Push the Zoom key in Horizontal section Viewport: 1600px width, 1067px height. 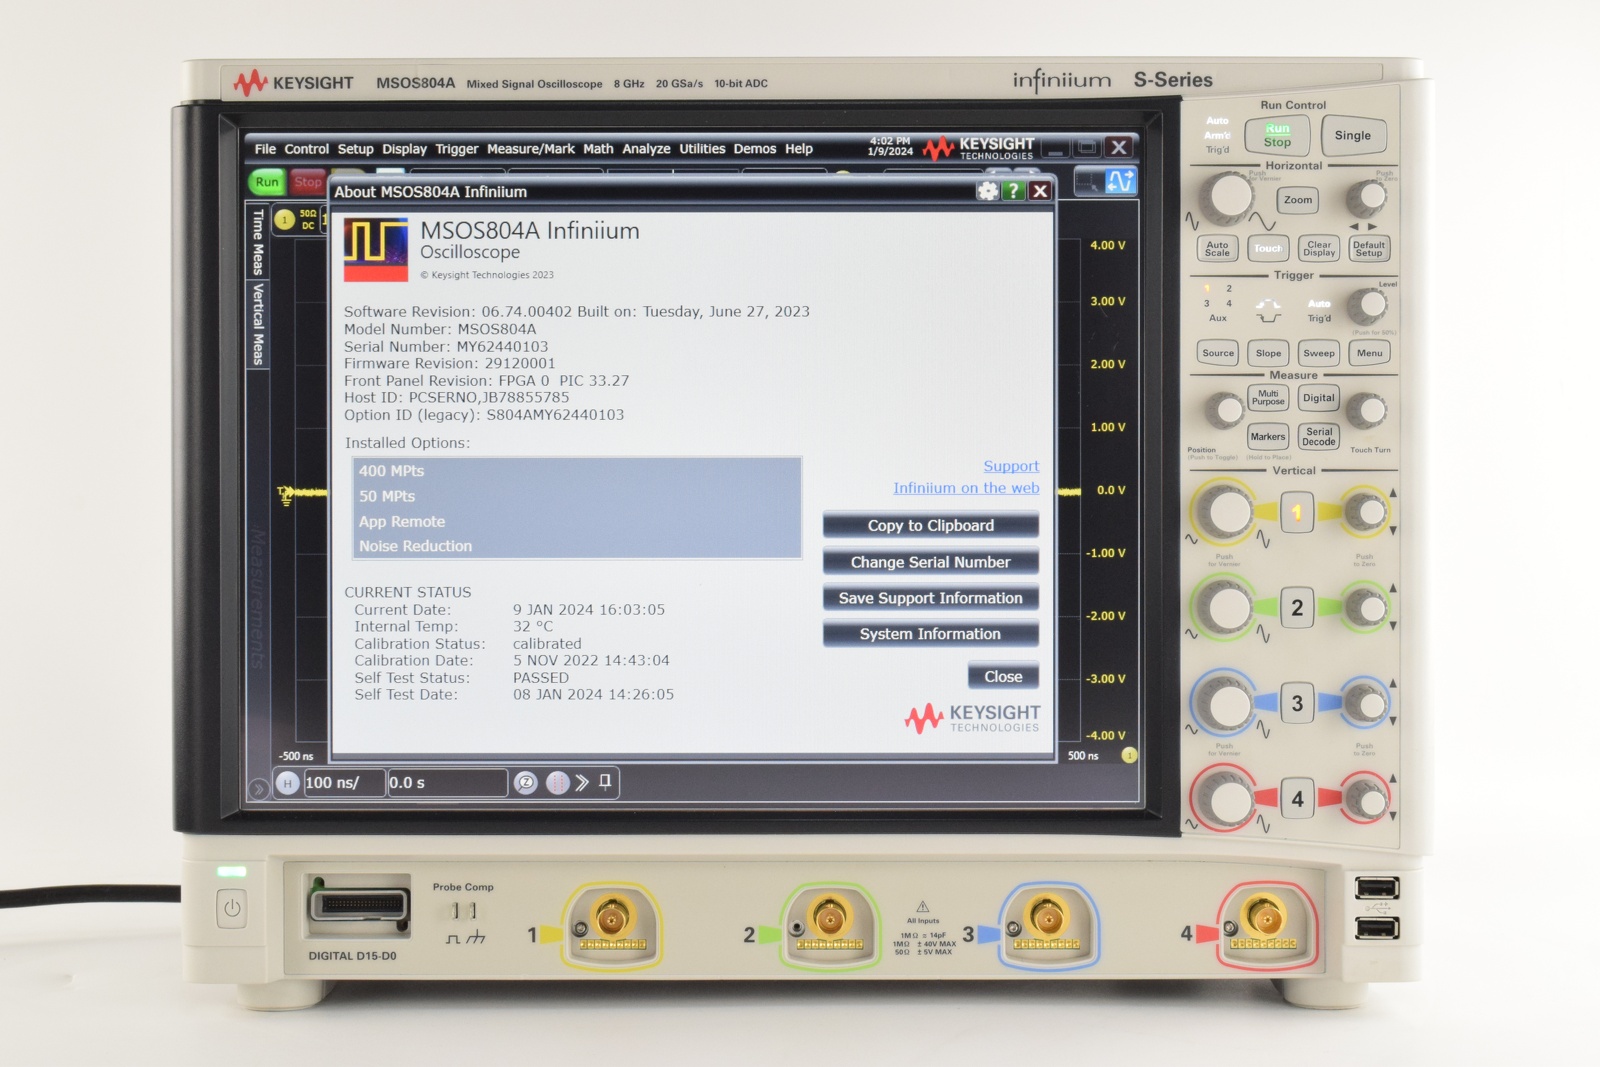1298,200
